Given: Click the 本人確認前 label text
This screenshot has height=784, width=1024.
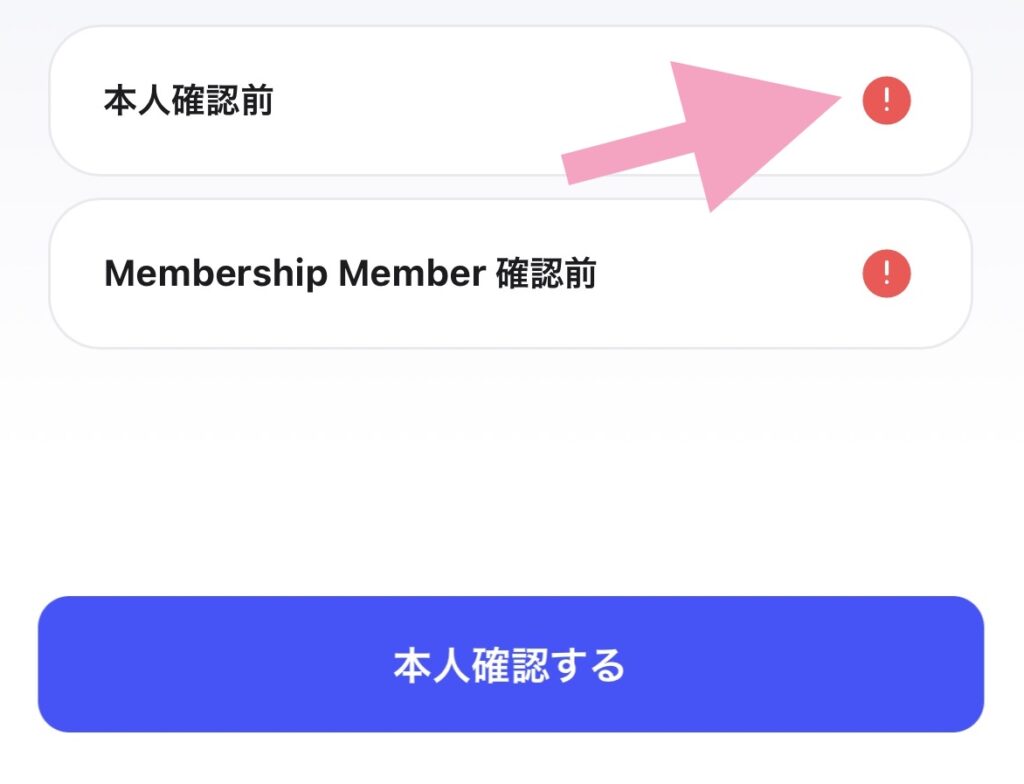Looking at the screenshot, I should pos(188,100).
